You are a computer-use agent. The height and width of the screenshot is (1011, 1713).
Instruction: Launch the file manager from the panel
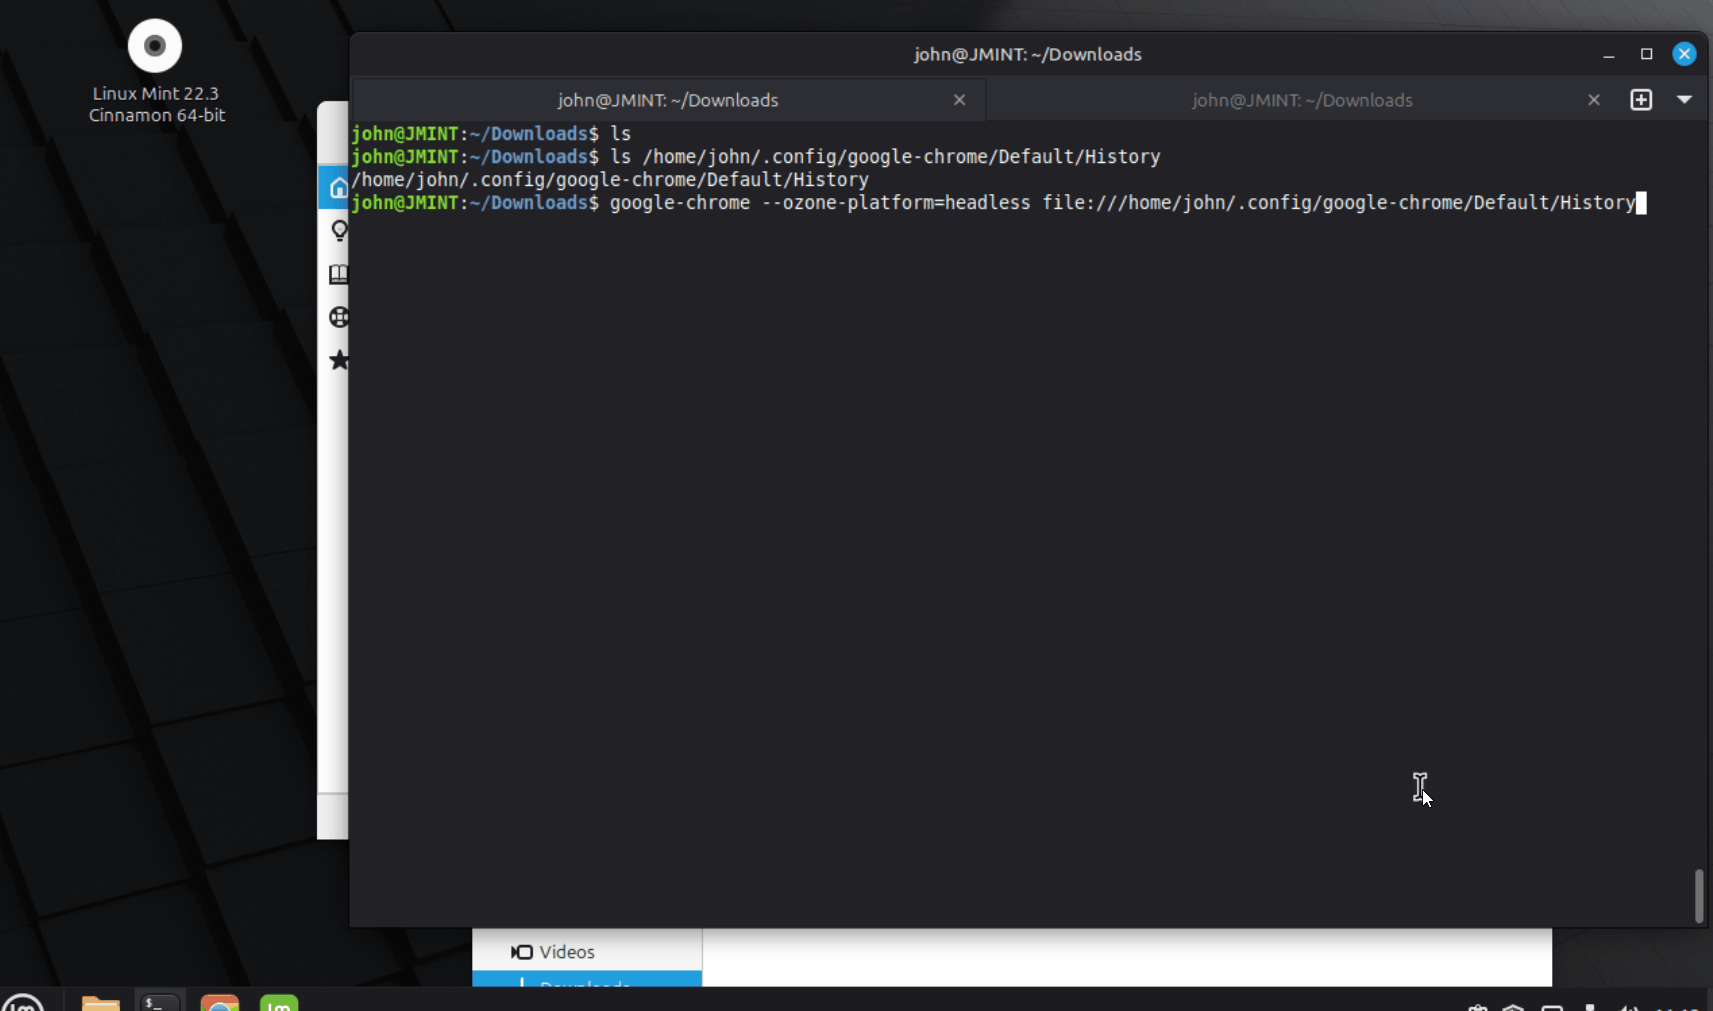coord(100,1003)
